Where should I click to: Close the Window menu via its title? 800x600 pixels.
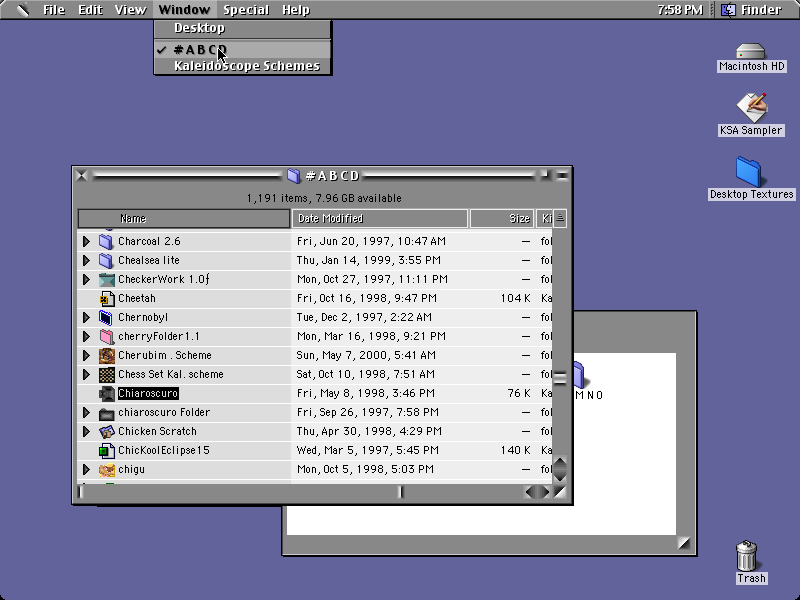184,10
